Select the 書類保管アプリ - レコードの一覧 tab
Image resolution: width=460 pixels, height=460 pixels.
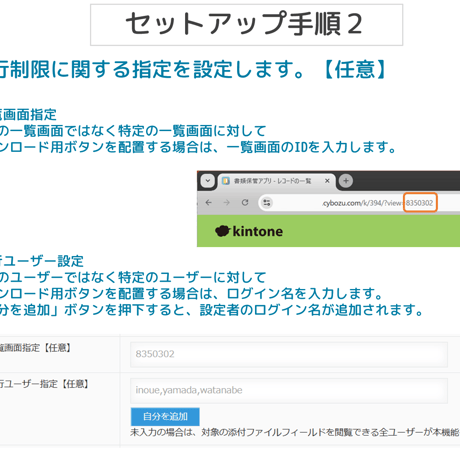(277, 181)
